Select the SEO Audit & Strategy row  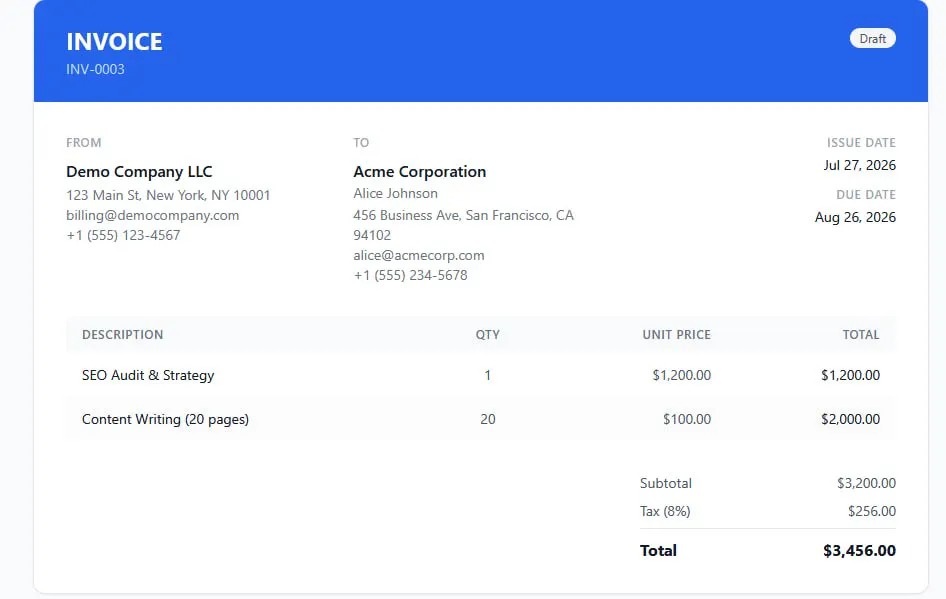point(481,375)
